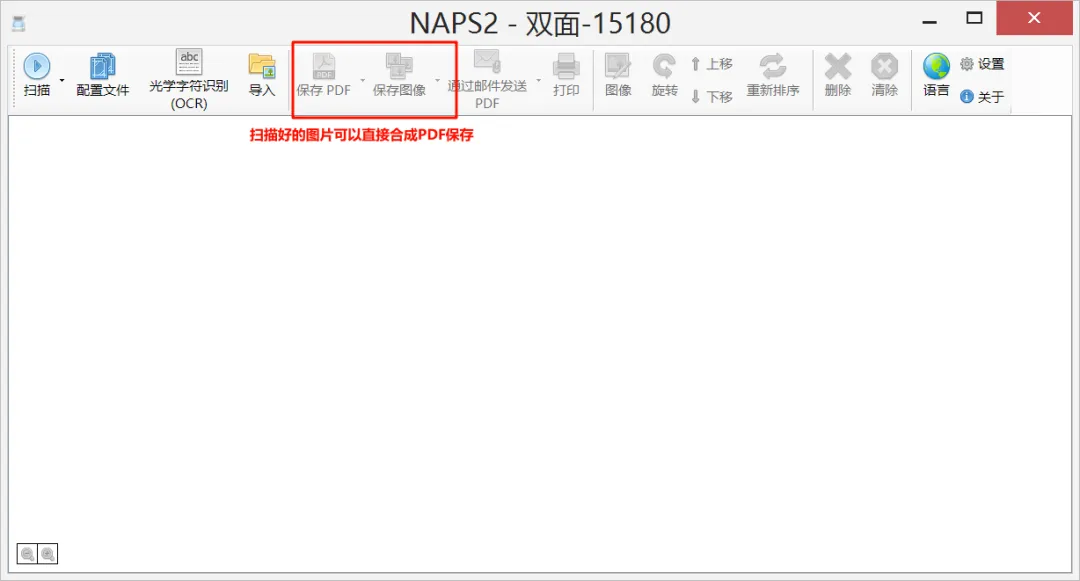Minimize the NAPS2 window
1080x581 pixels.
pos(930,21)
